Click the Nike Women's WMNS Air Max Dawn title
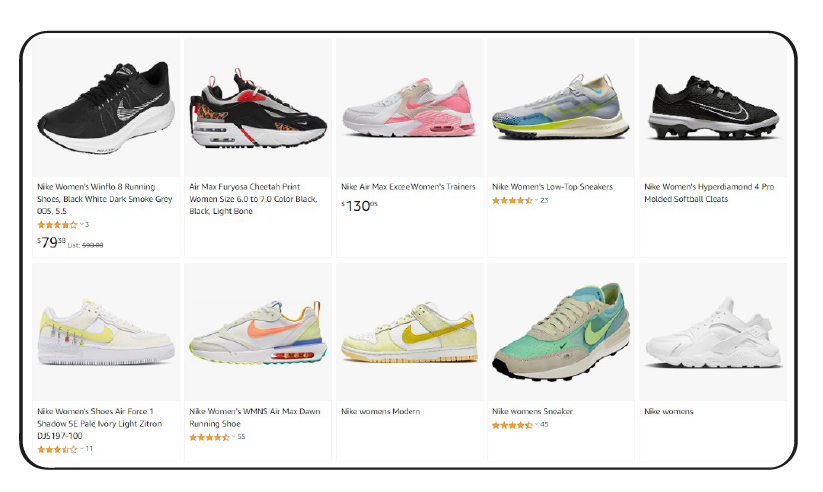 point(255,417)
